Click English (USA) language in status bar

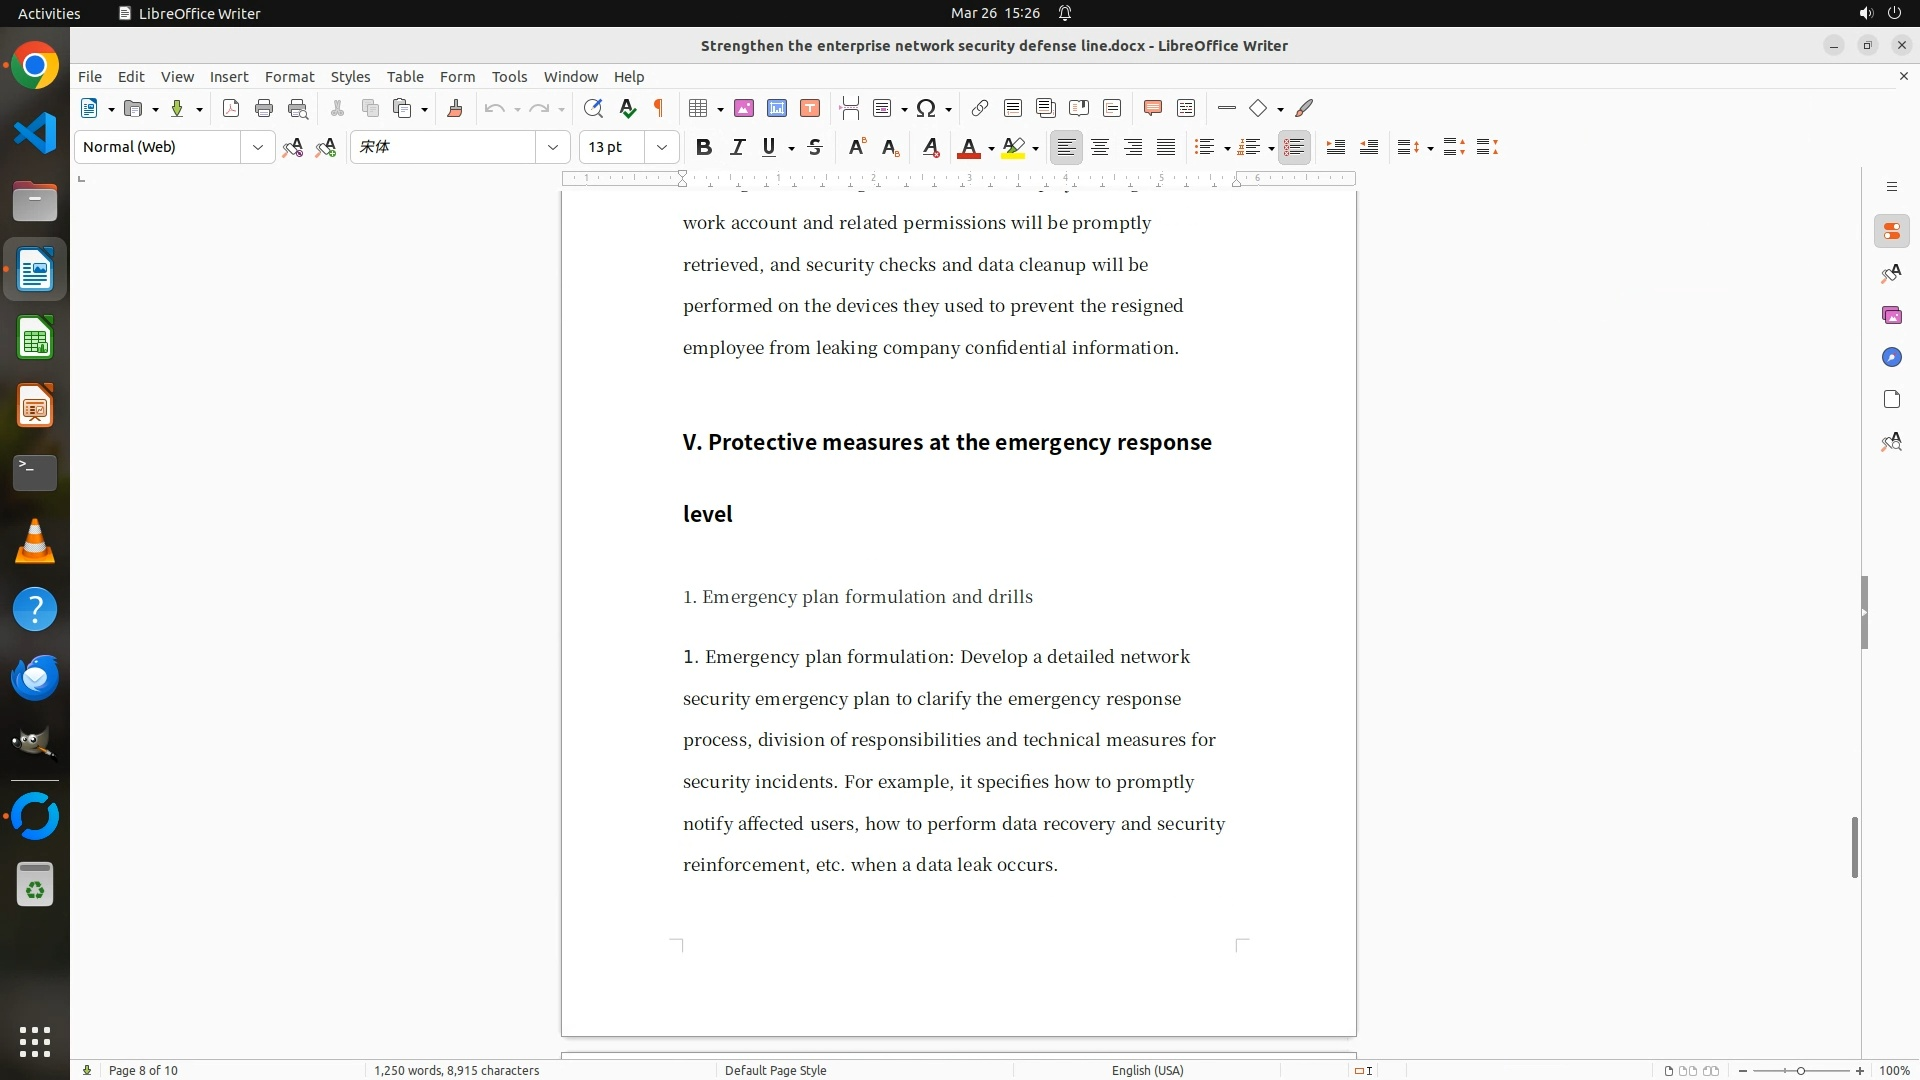[1147, 1070]
